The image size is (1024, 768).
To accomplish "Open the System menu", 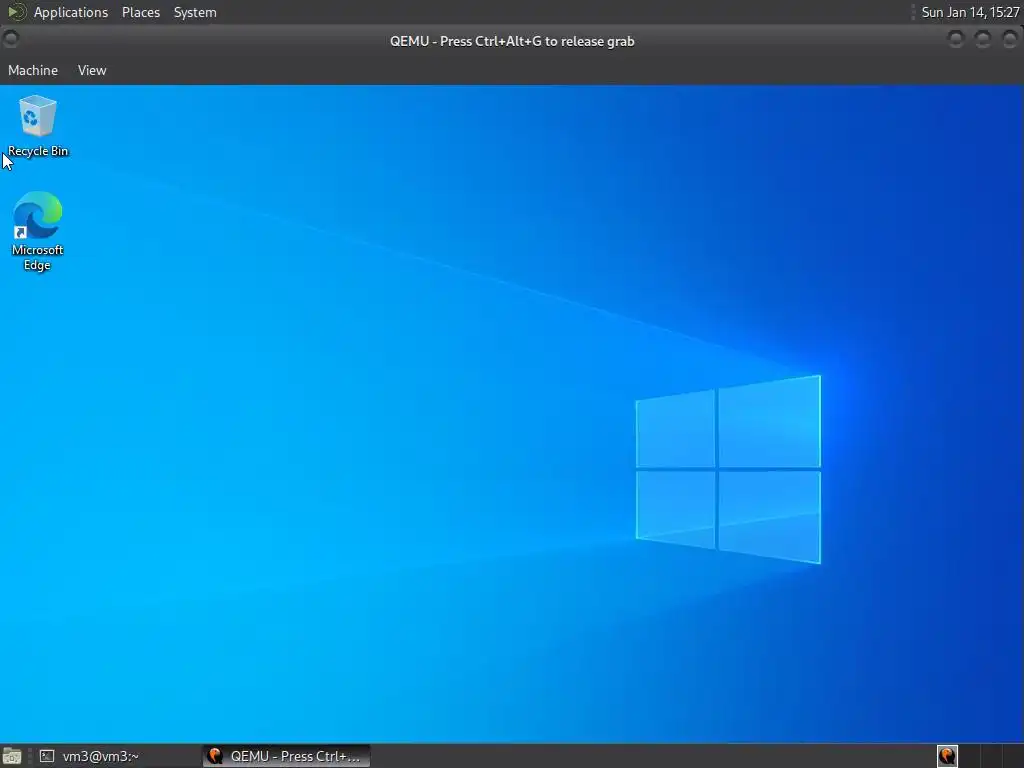I will 195,12.
